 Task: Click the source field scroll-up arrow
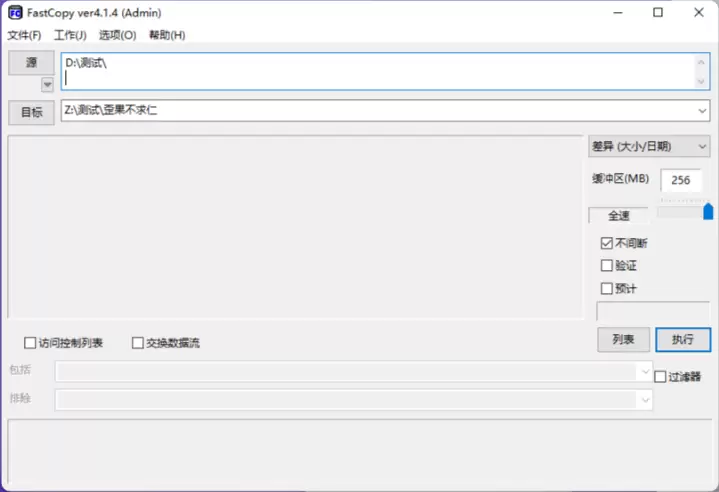pyautogui.click(x=701, y=62)
